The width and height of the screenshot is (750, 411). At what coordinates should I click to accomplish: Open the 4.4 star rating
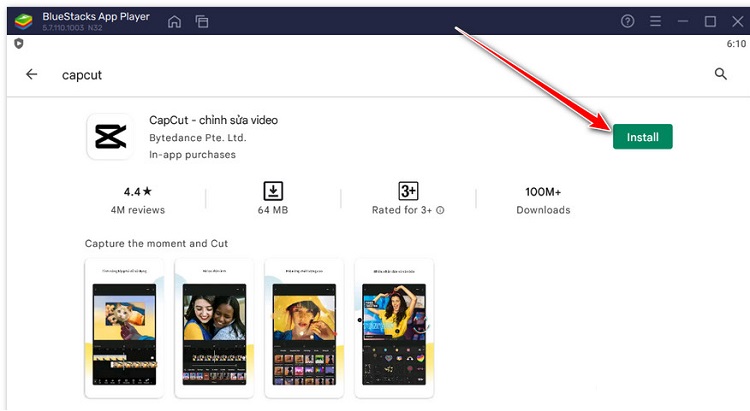[138, 192]
